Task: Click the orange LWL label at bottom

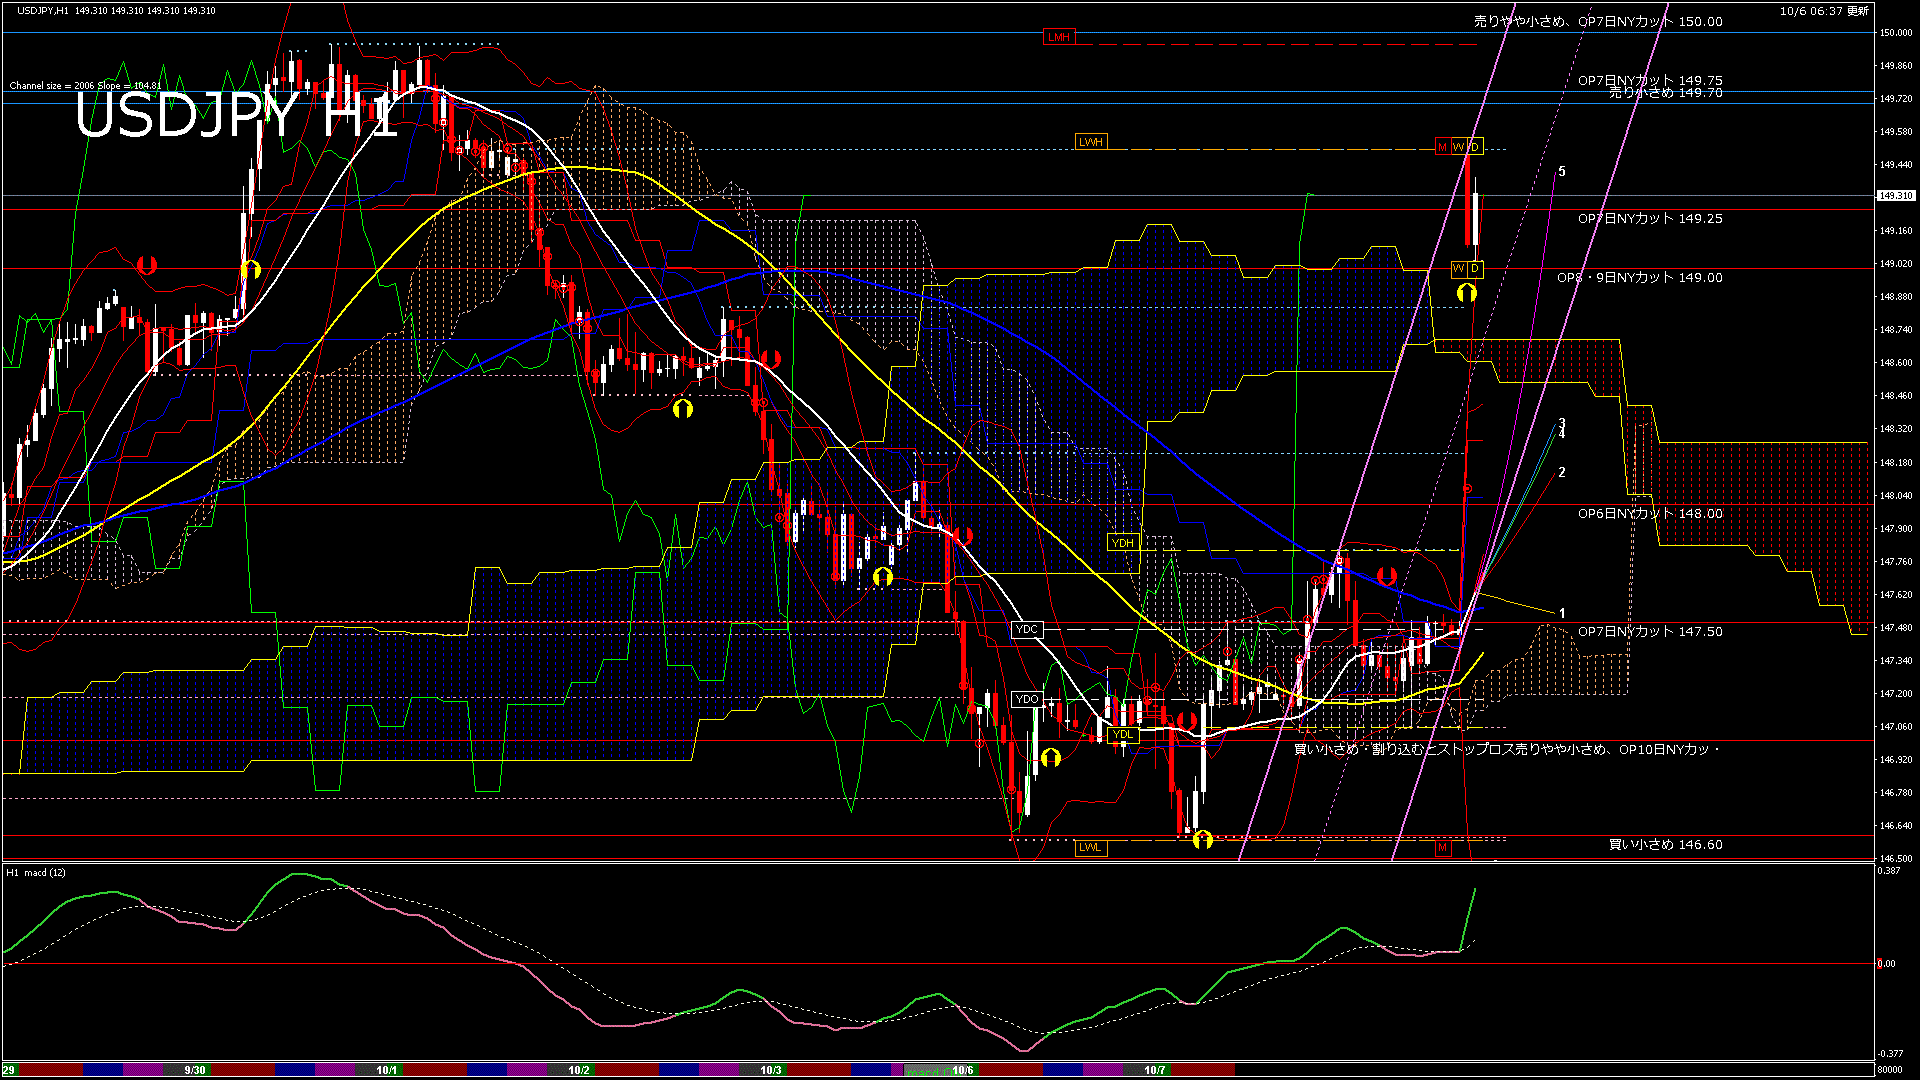Action: click(x=1090, y=848)
